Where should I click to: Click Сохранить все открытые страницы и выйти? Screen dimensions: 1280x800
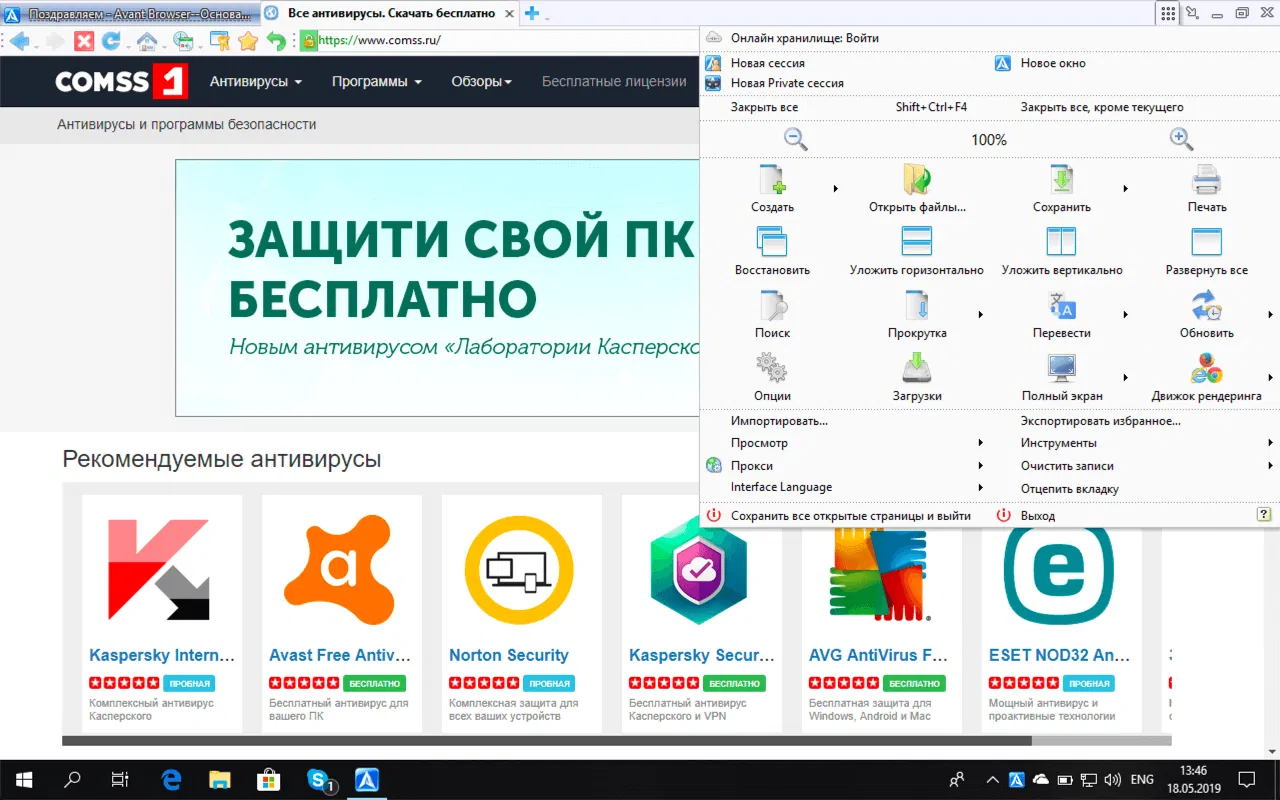[x=850, y=516]
